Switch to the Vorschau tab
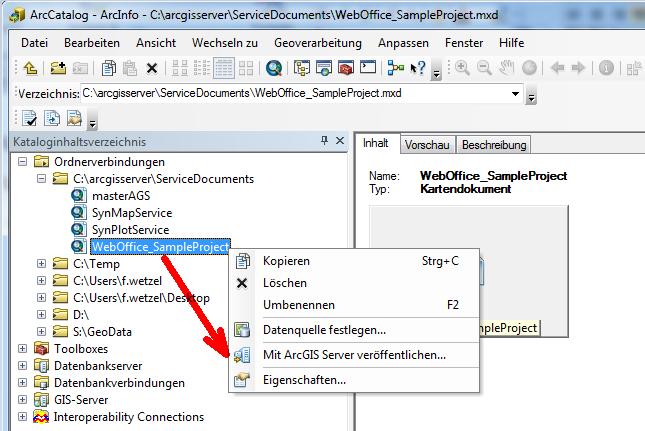Image resolution: width=645 pixels, height=431 pixels. tap(427, 144)
